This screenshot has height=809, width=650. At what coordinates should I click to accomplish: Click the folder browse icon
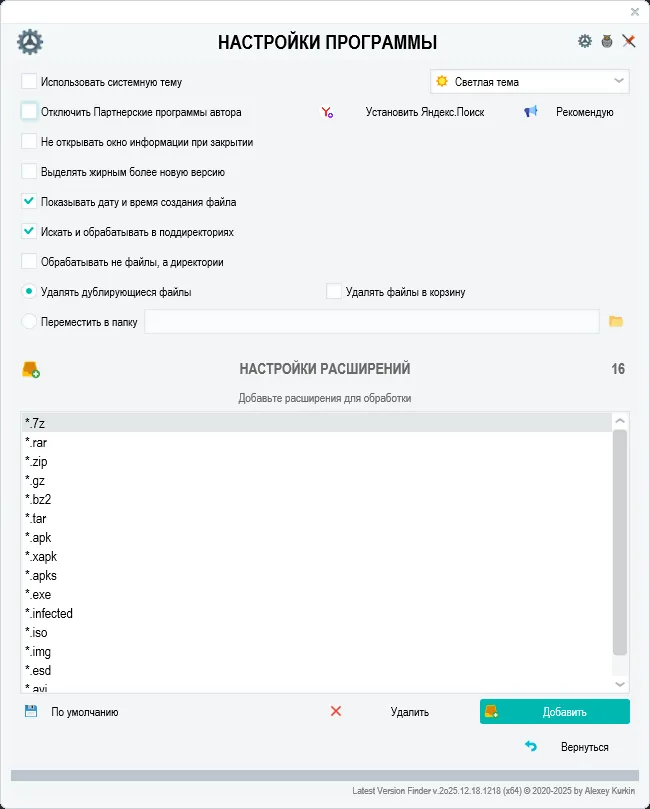point(616,321)
